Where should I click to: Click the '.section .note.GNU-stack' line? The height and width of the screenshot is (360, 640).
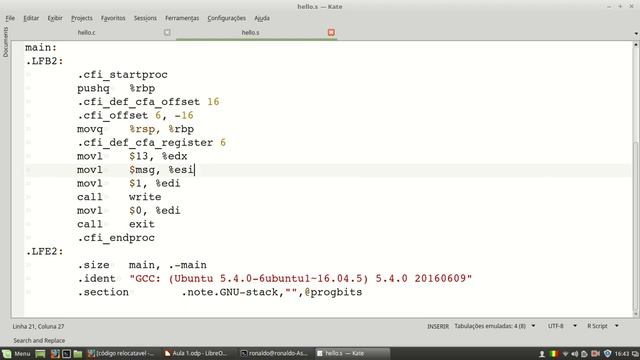point(220,292)
